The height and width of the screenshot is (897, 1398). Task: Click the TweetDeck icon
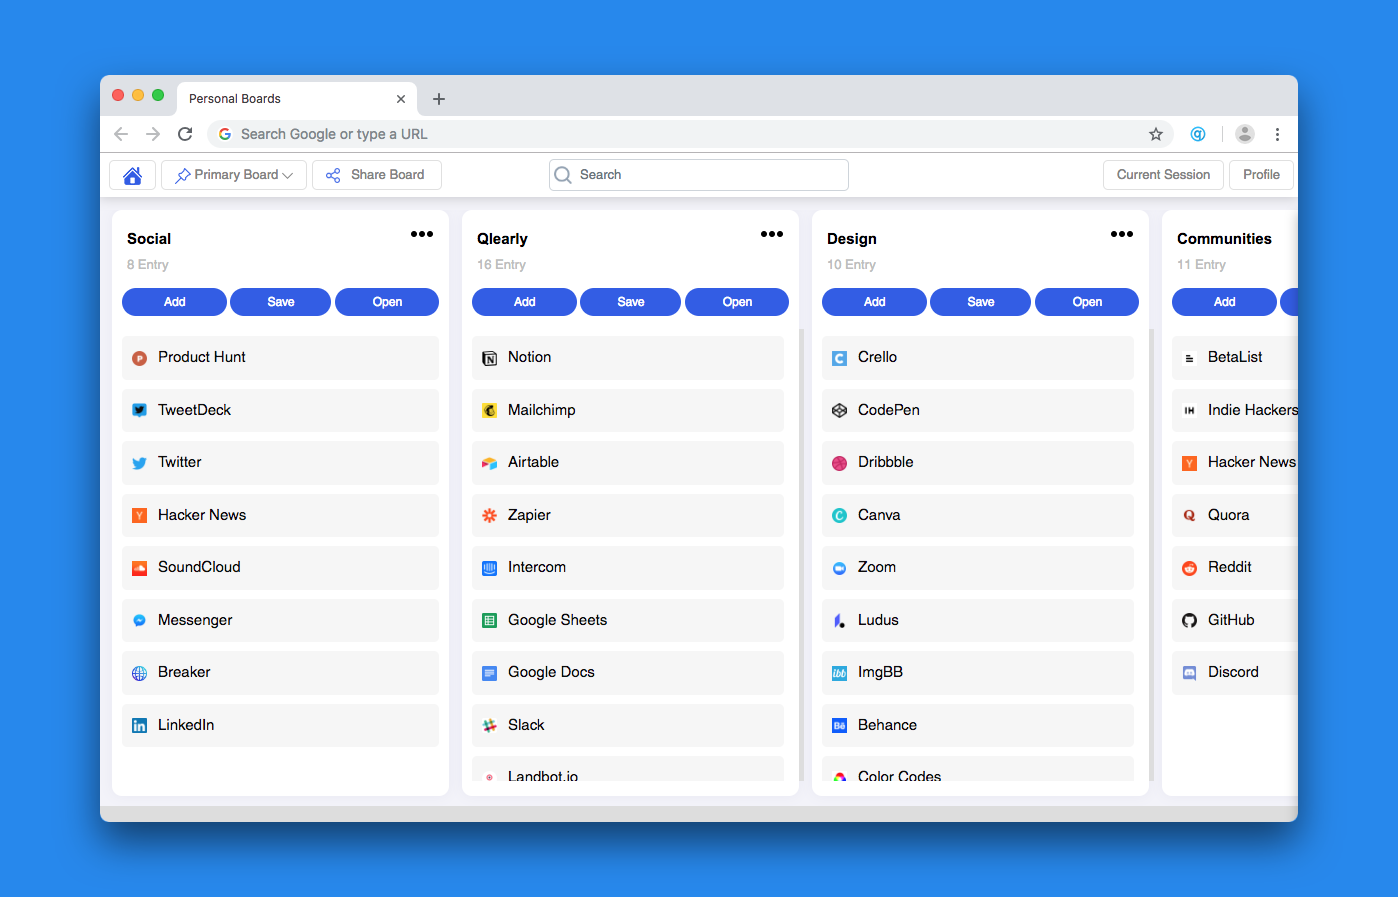point(140,410)
